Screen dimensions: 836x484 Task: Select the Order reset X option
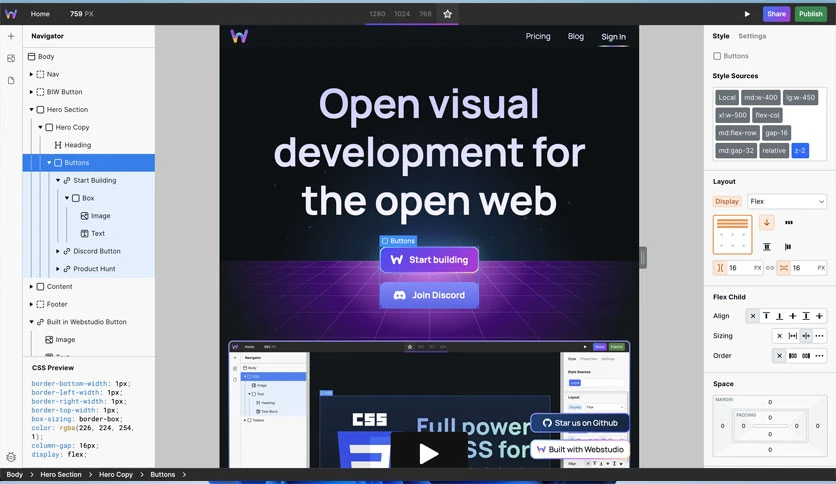[779, 356]
